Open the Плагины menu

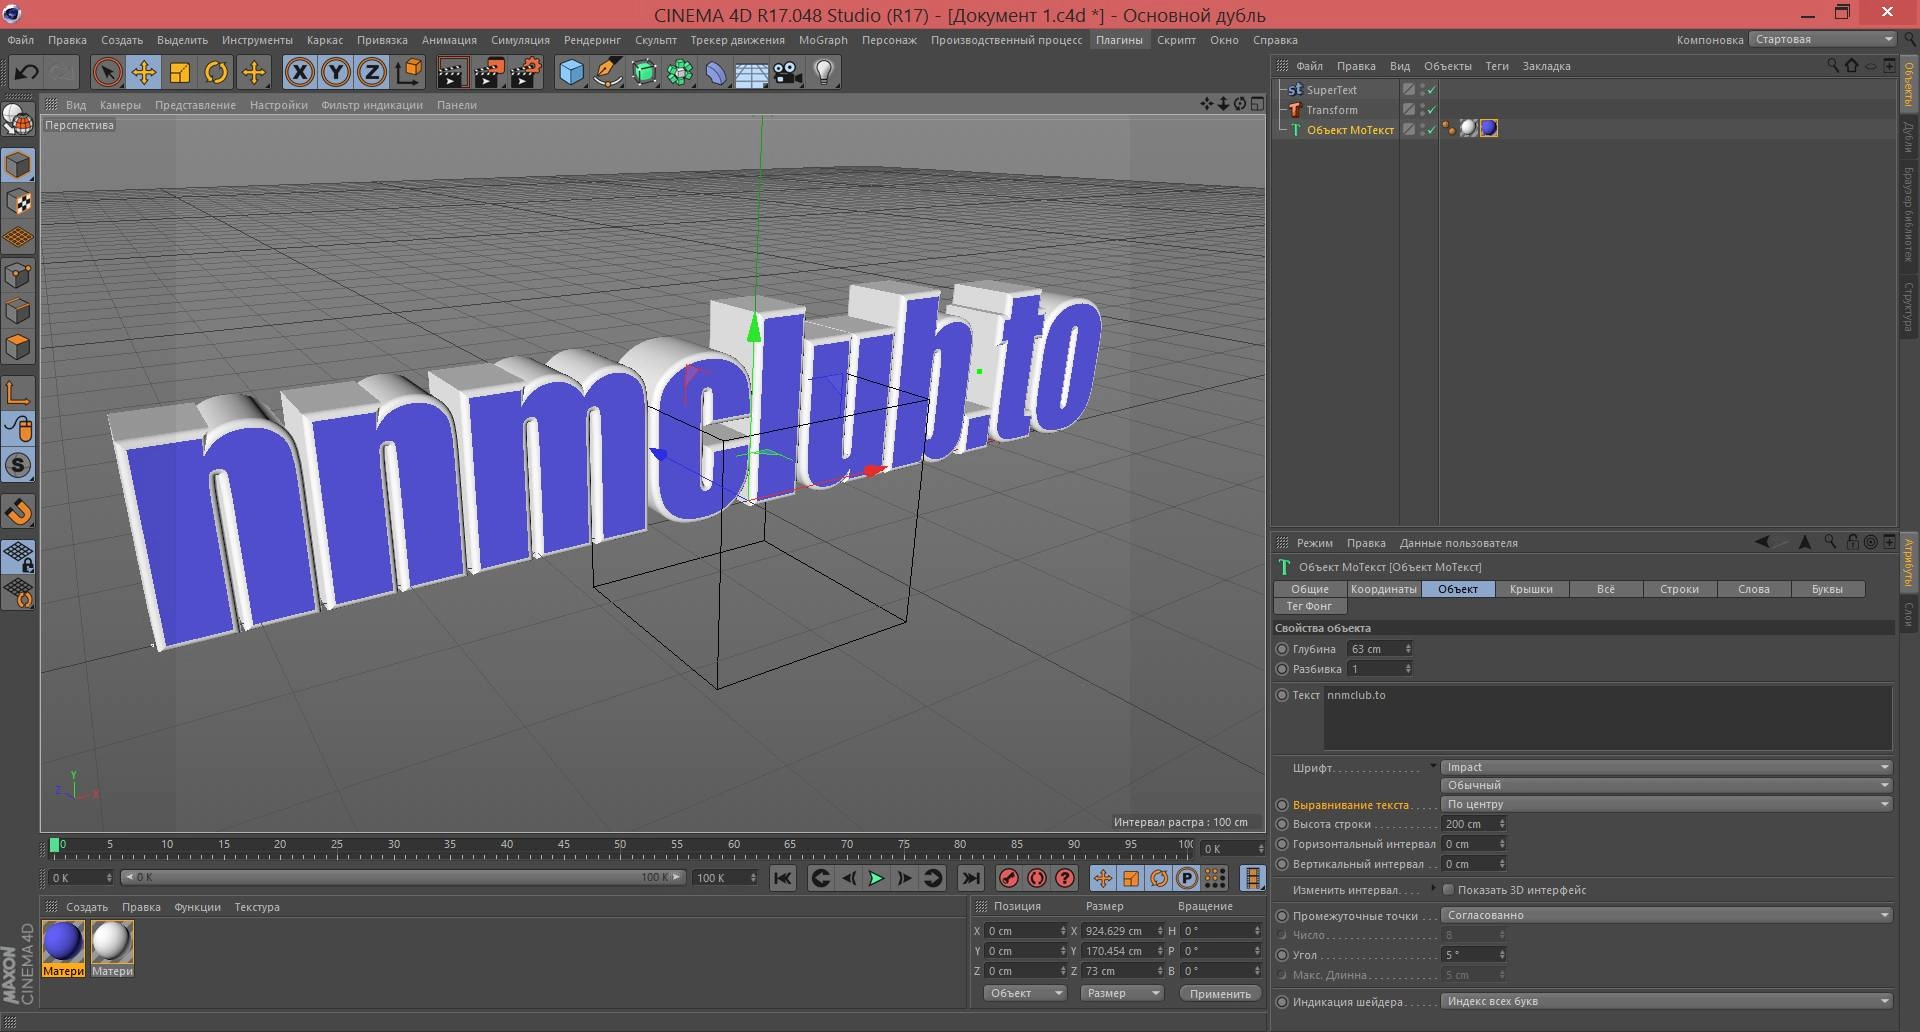pos(1119,40)
